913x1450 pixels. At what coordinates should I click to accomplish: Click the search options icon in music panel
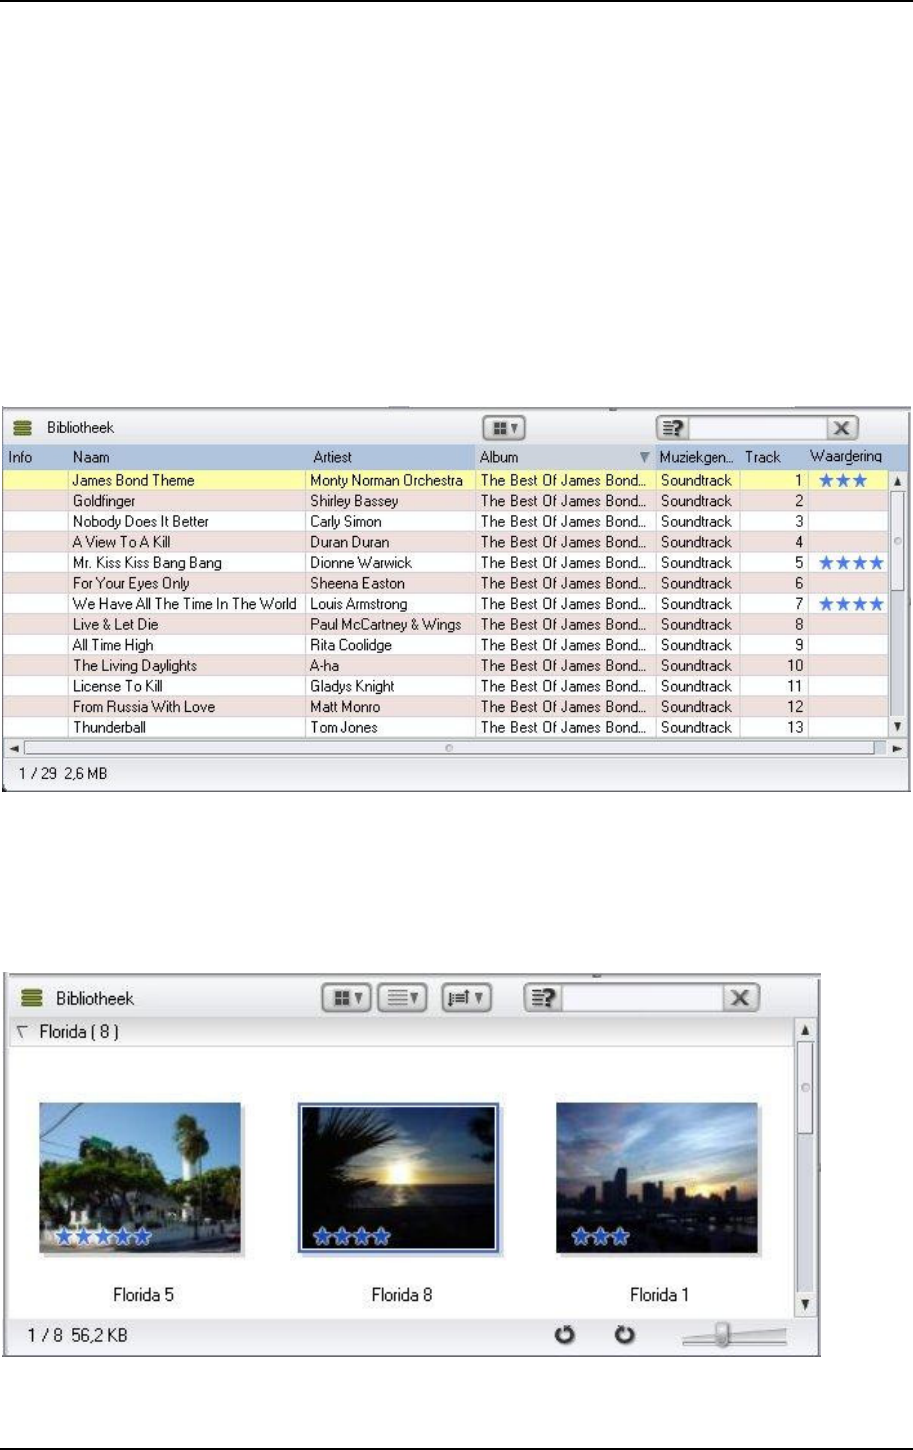[x=674, y=428]
